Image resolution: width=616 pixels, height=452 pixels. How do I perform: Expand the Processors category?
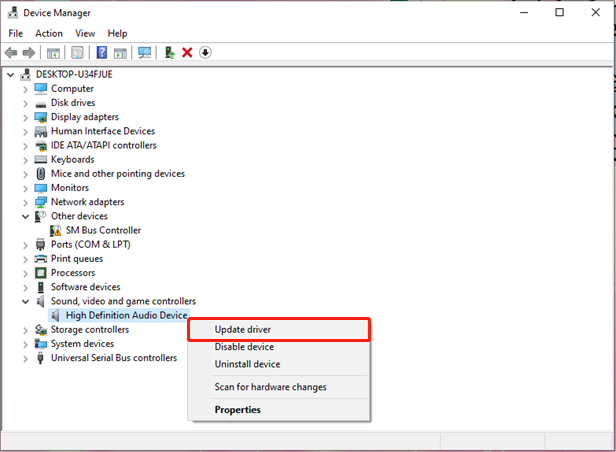pyautogui.click(x=26, y=273)
